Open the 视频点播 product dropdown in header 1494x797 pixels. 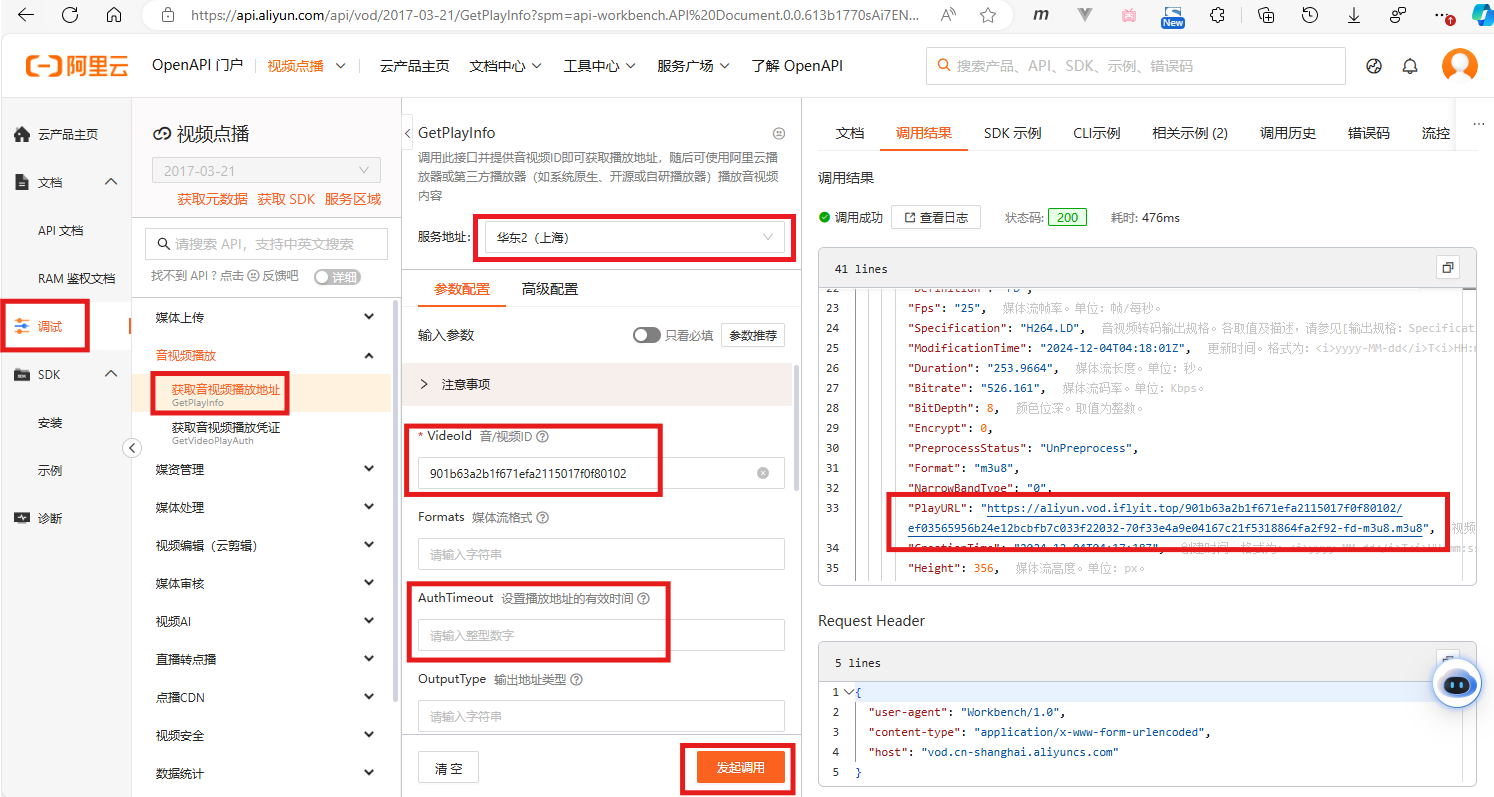(306, 66)
